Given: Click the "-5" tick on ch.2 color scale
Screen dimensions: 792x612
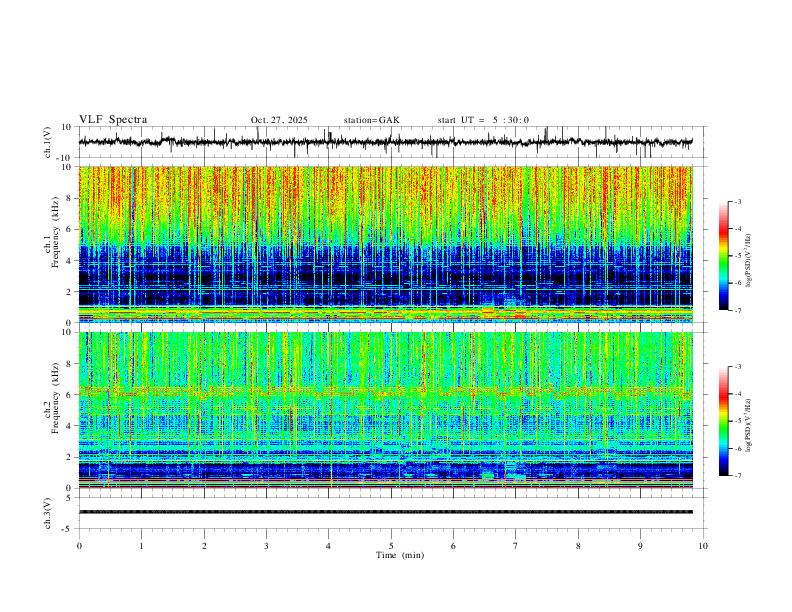Looking at the screenshot, I should point(737,421).
